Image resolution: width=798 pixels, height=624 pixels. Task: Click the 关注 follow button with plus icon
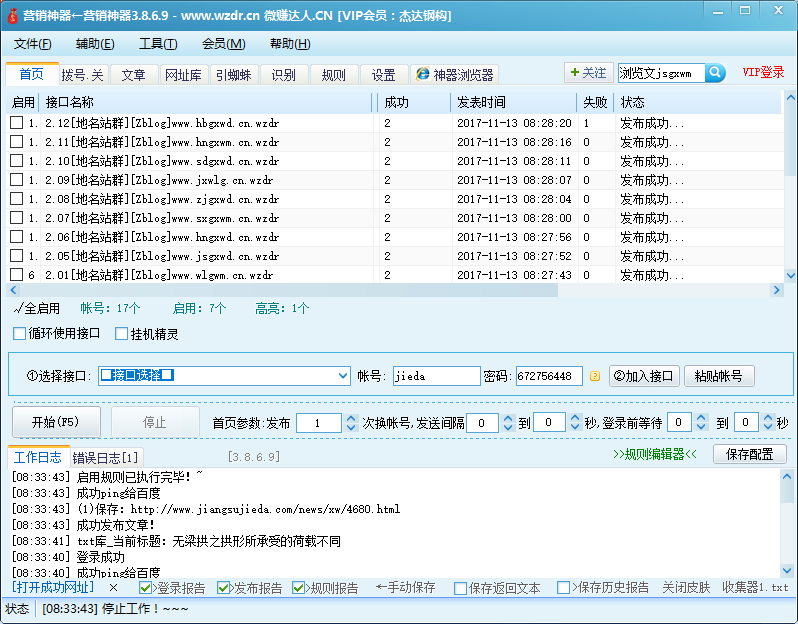(x=587, y=73)
